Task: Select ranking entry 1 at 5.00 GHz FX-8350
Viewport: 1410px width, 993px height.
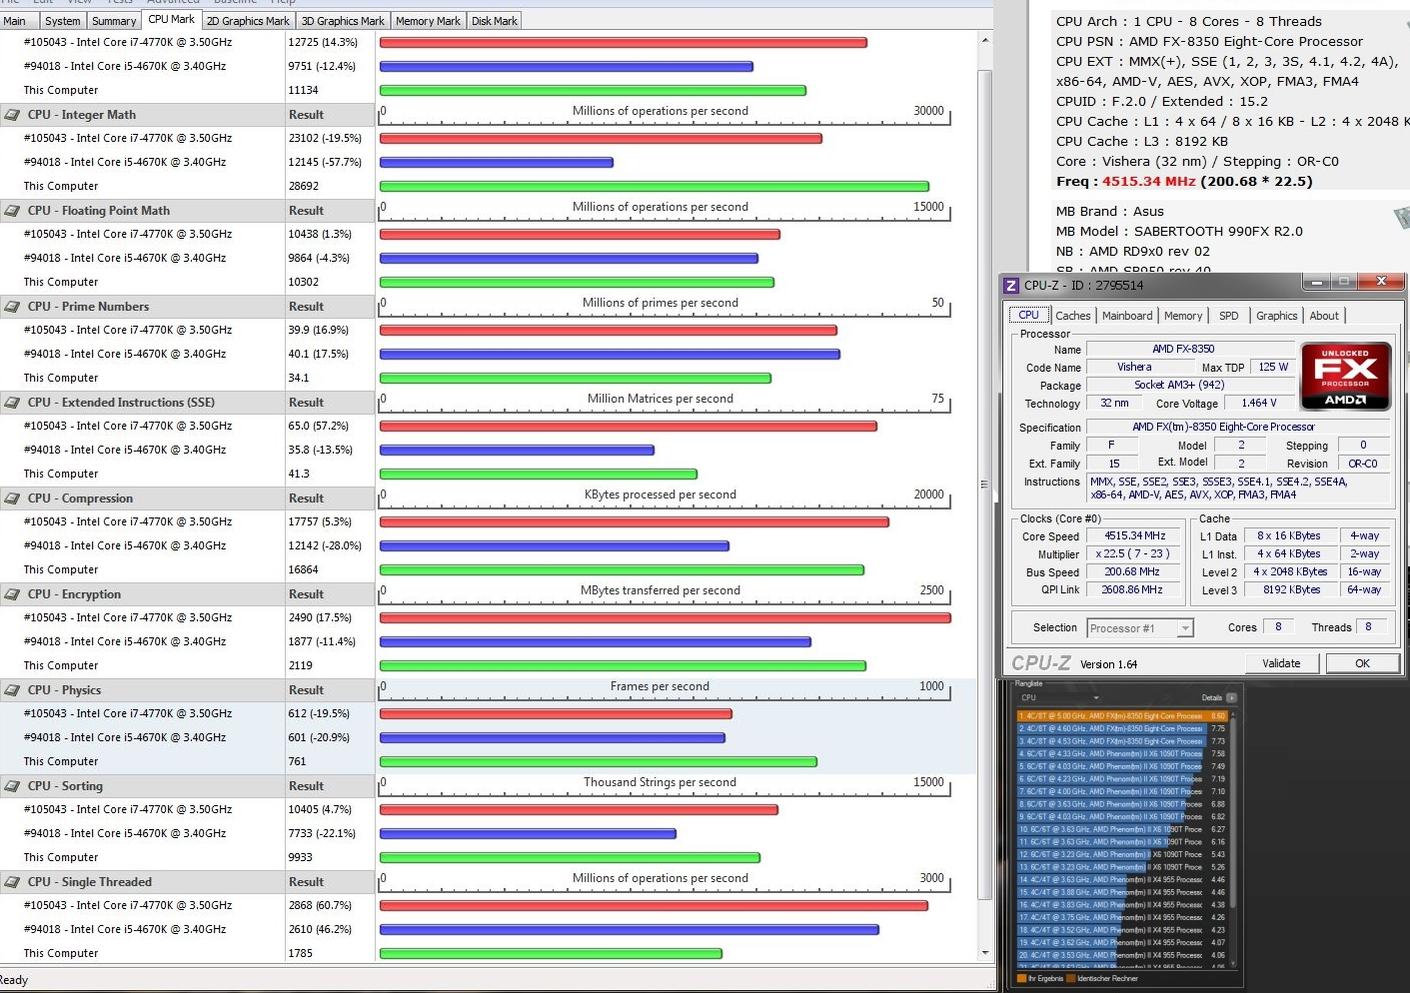Action: (x=1122, y=716)
